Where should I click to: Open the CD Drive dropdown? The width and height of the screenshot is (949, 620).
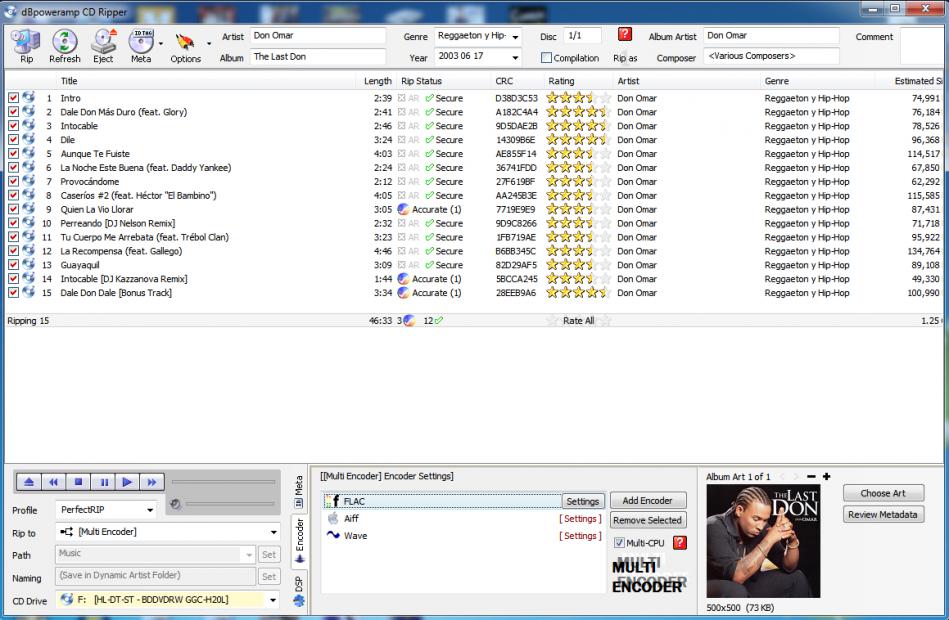point(273,600)
